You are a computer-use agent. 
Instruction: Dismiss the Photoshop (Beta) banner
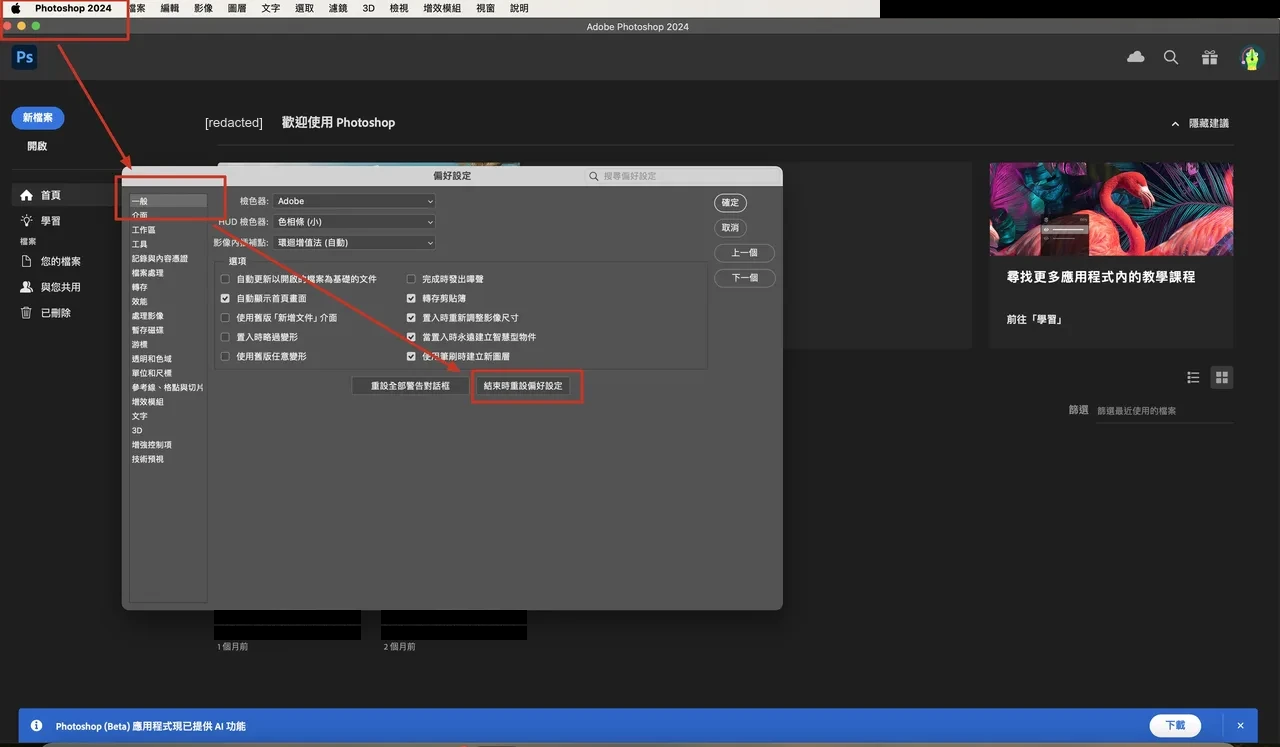pos(1241,726)
